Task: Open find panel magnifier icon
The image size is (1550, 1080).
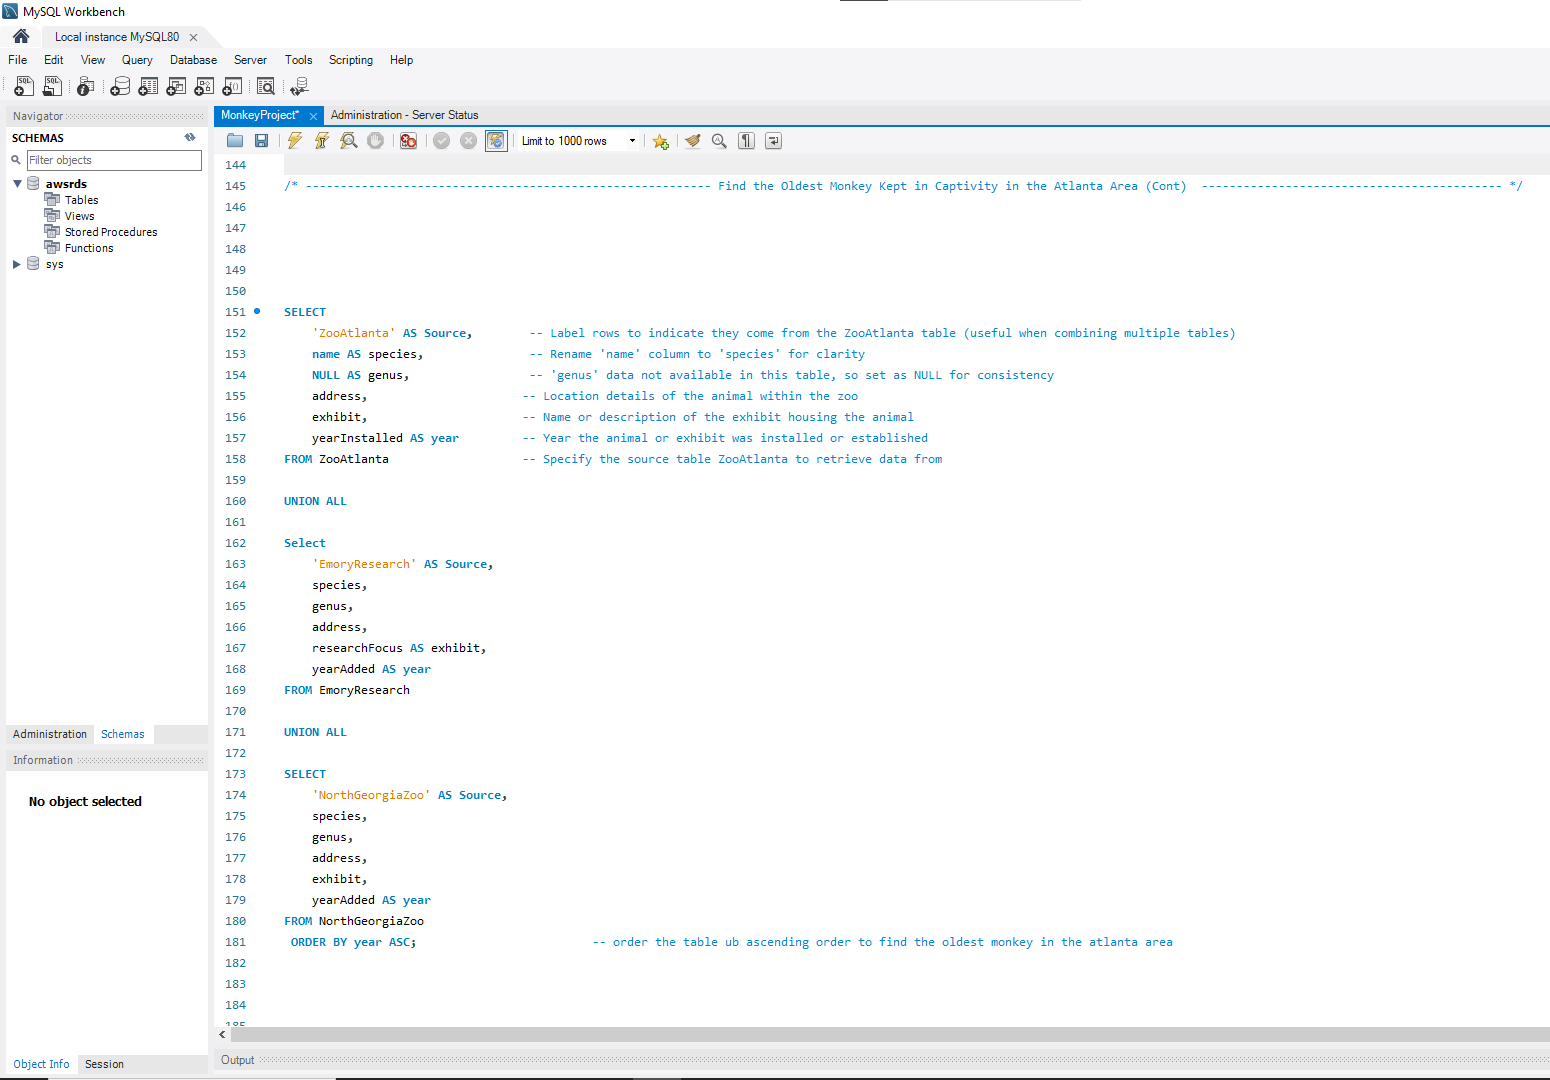Action: tap(719, 141)
